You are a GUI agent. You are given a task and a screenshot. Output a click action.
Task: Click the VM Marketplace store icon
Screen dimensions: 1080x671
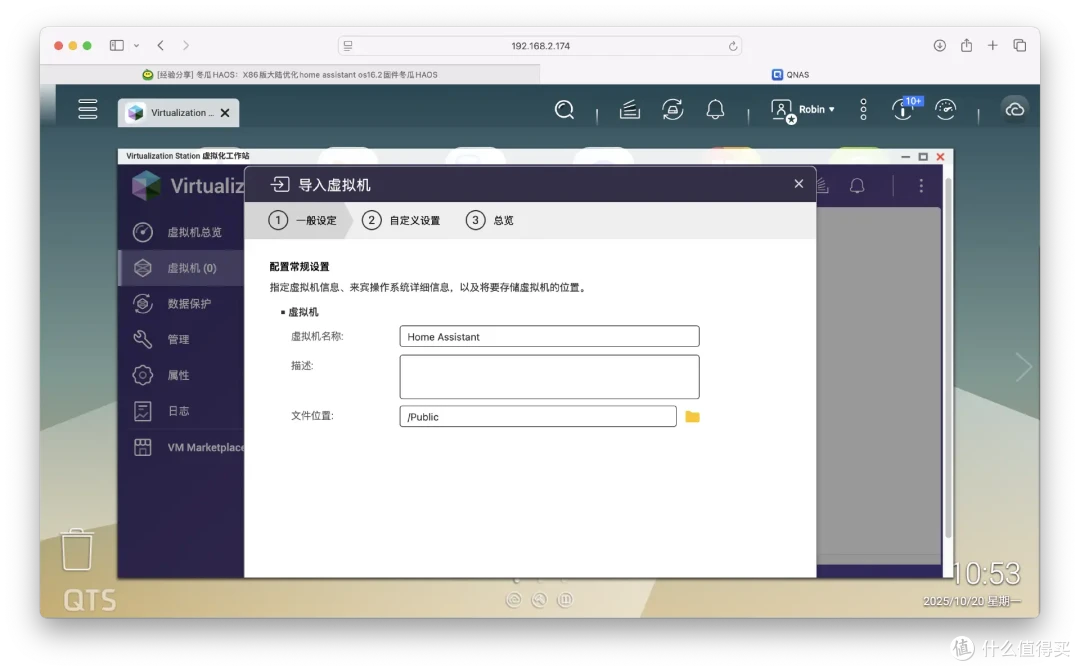pyautogui.click(x=143, y=447)
